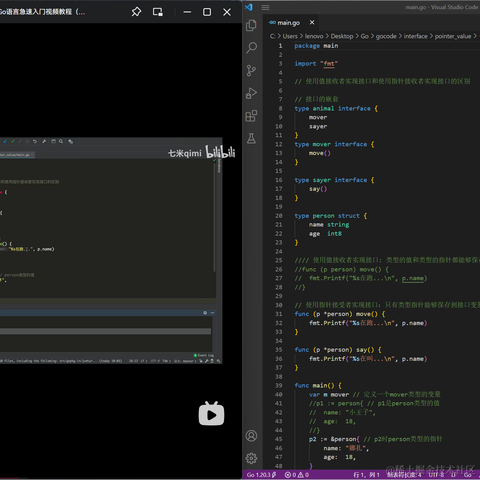Click line number 24 in the gutter
Screen dimensions: 480x480
click(279, 251)
